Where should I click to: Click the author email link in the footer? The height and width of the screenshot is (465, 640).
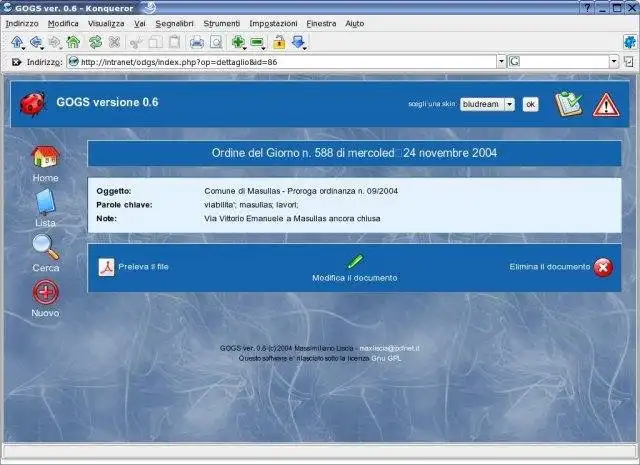(389, 348)
